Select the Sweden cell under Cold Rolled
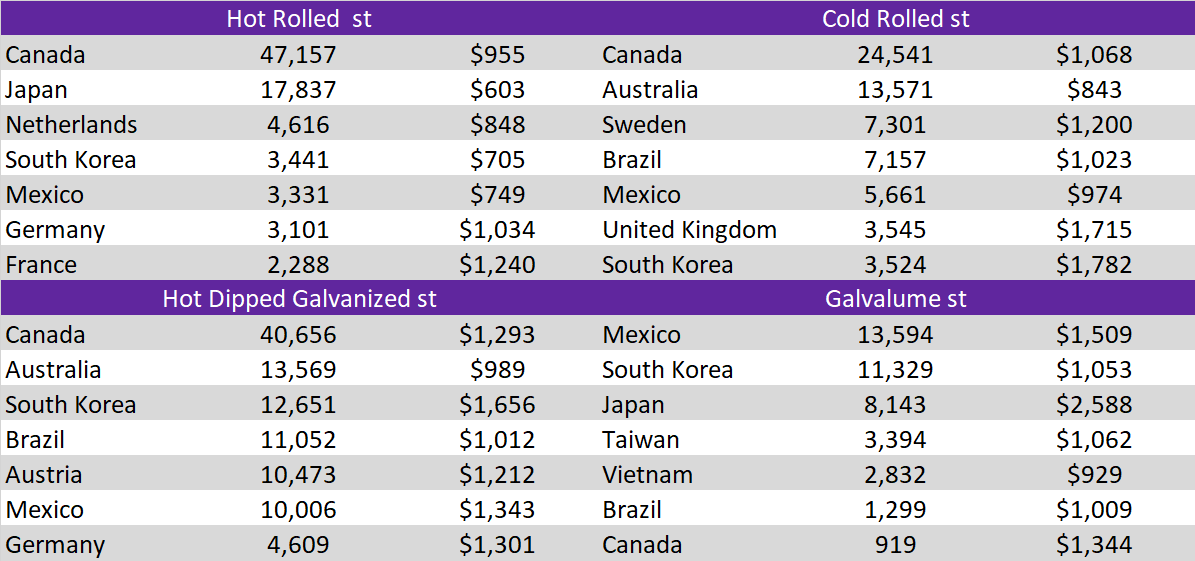The image size is (1195, 561). click(x=644, y=125)
